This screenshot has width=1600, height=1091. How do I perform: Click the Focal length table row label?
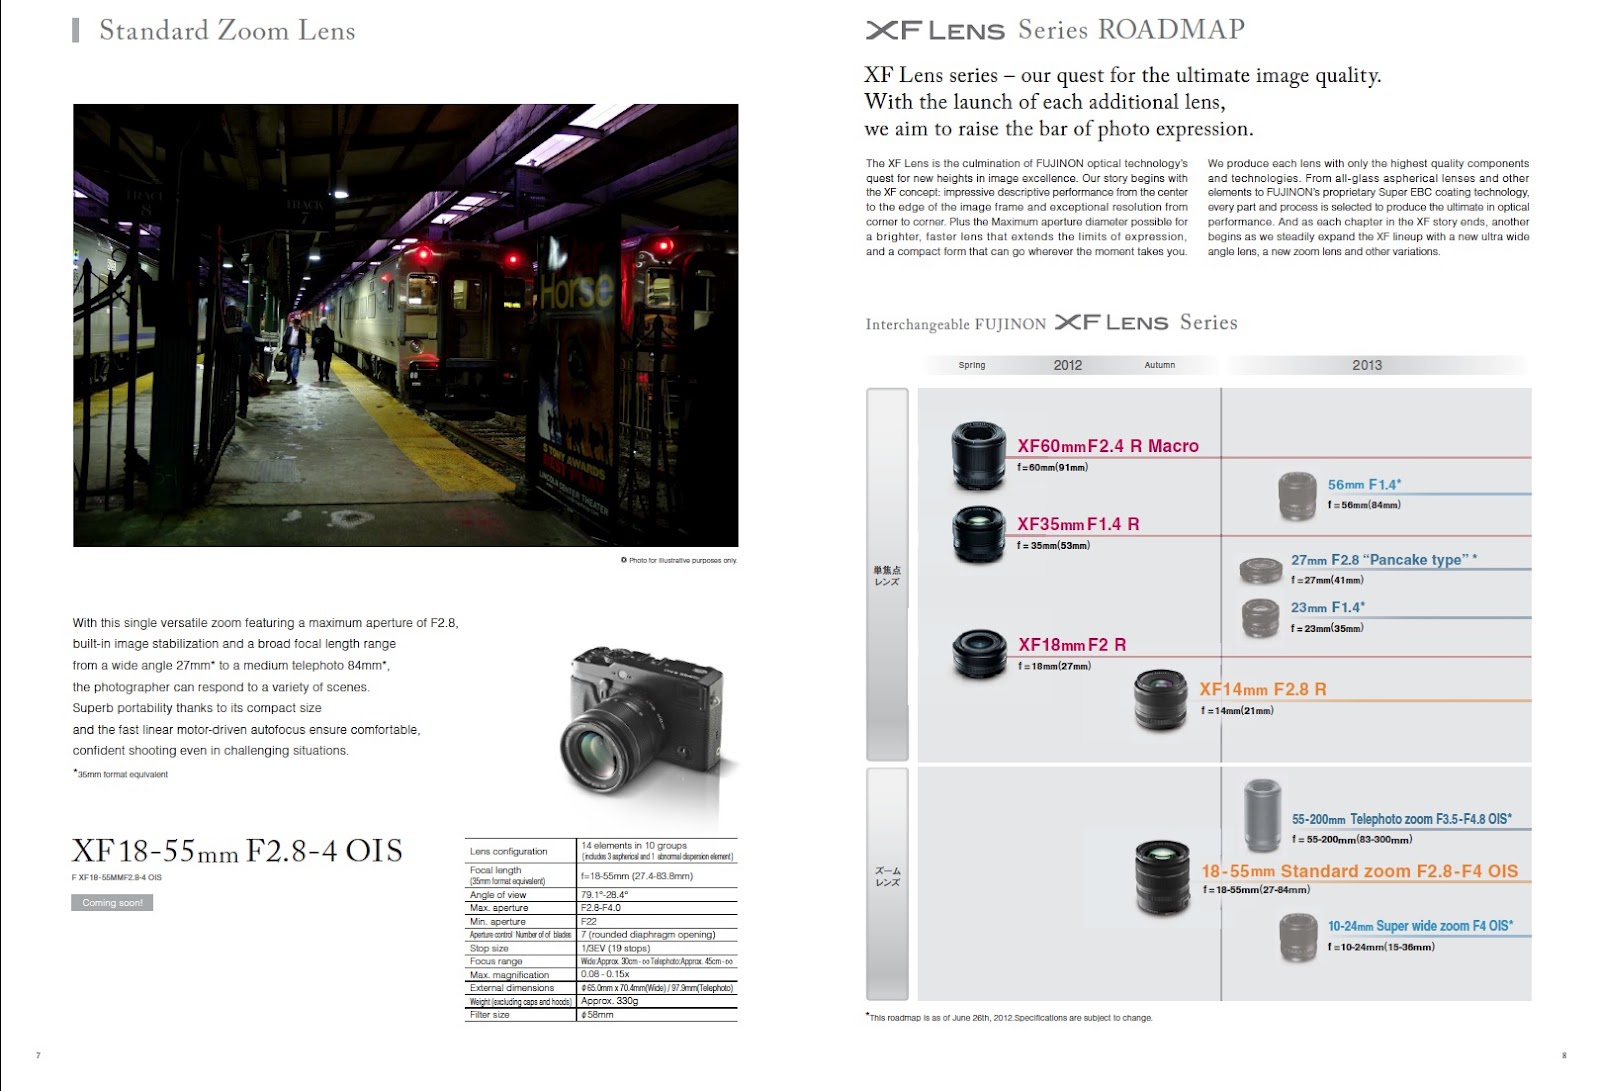pos(507,875)
